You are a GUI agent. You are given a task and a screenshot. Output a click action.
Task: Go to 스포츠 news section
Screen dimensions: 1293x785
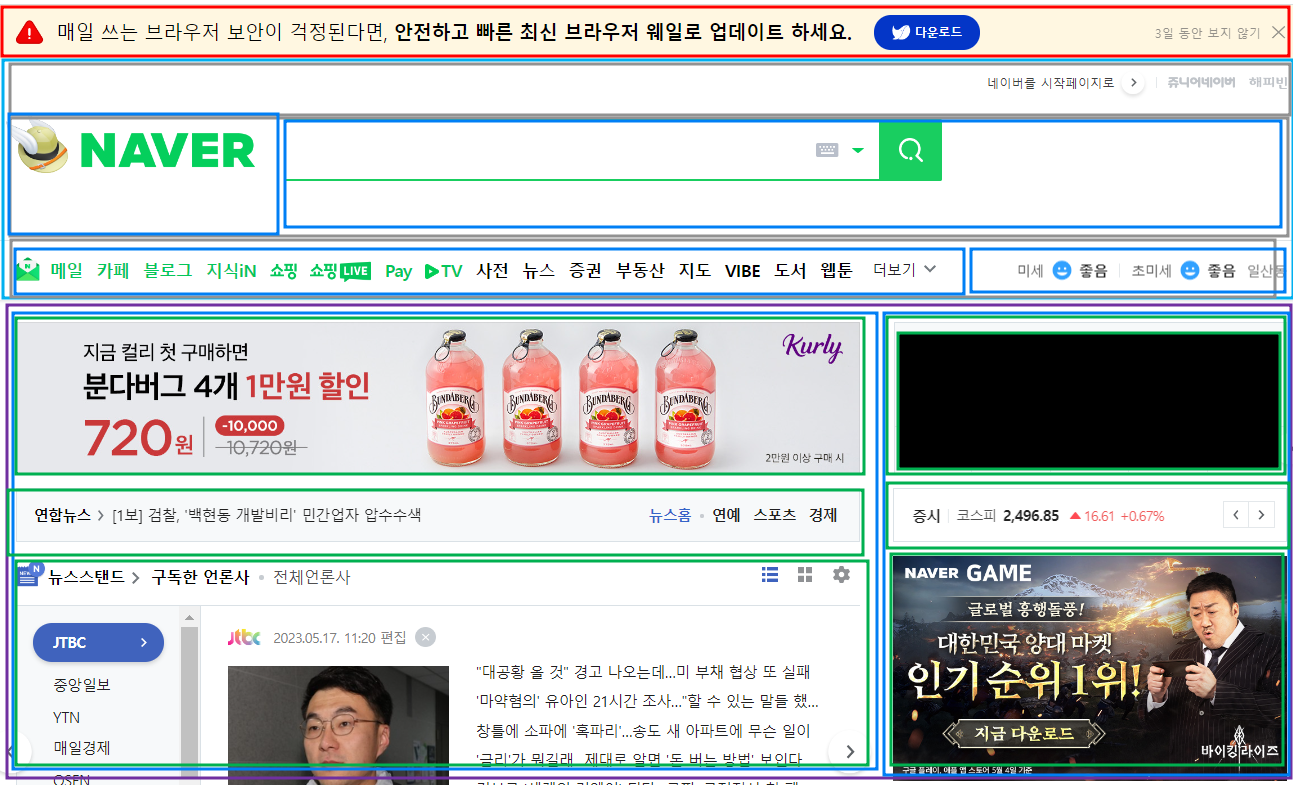tap(775, 515)
